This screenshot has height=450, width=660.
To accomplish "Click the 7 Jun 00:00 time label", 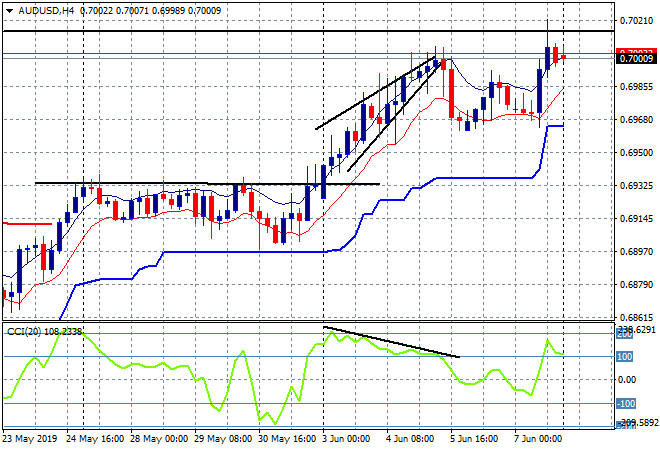I will coord(538,439).
